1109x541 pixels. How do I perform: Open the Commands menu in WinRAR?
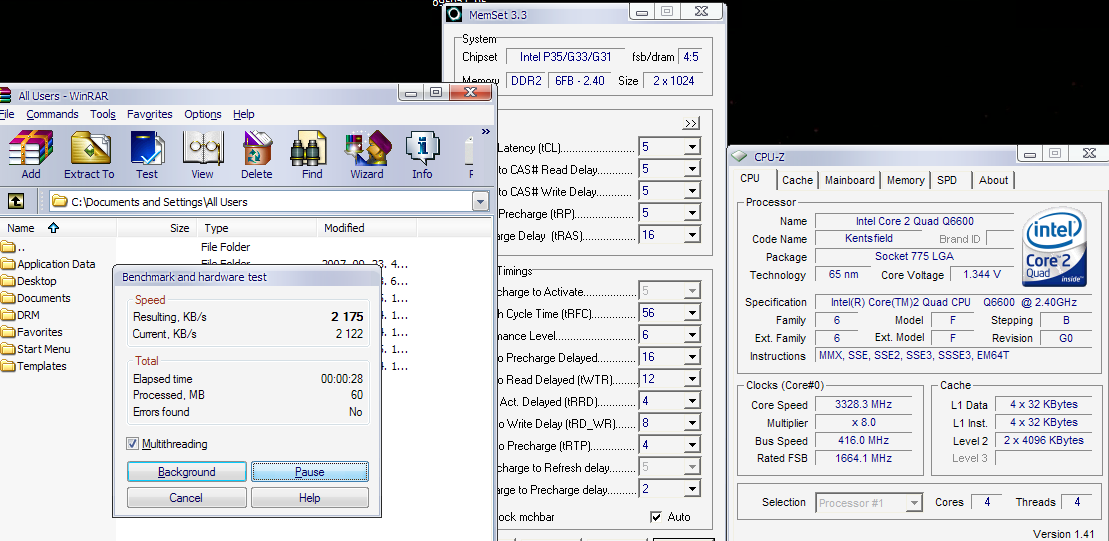[52, 114]
